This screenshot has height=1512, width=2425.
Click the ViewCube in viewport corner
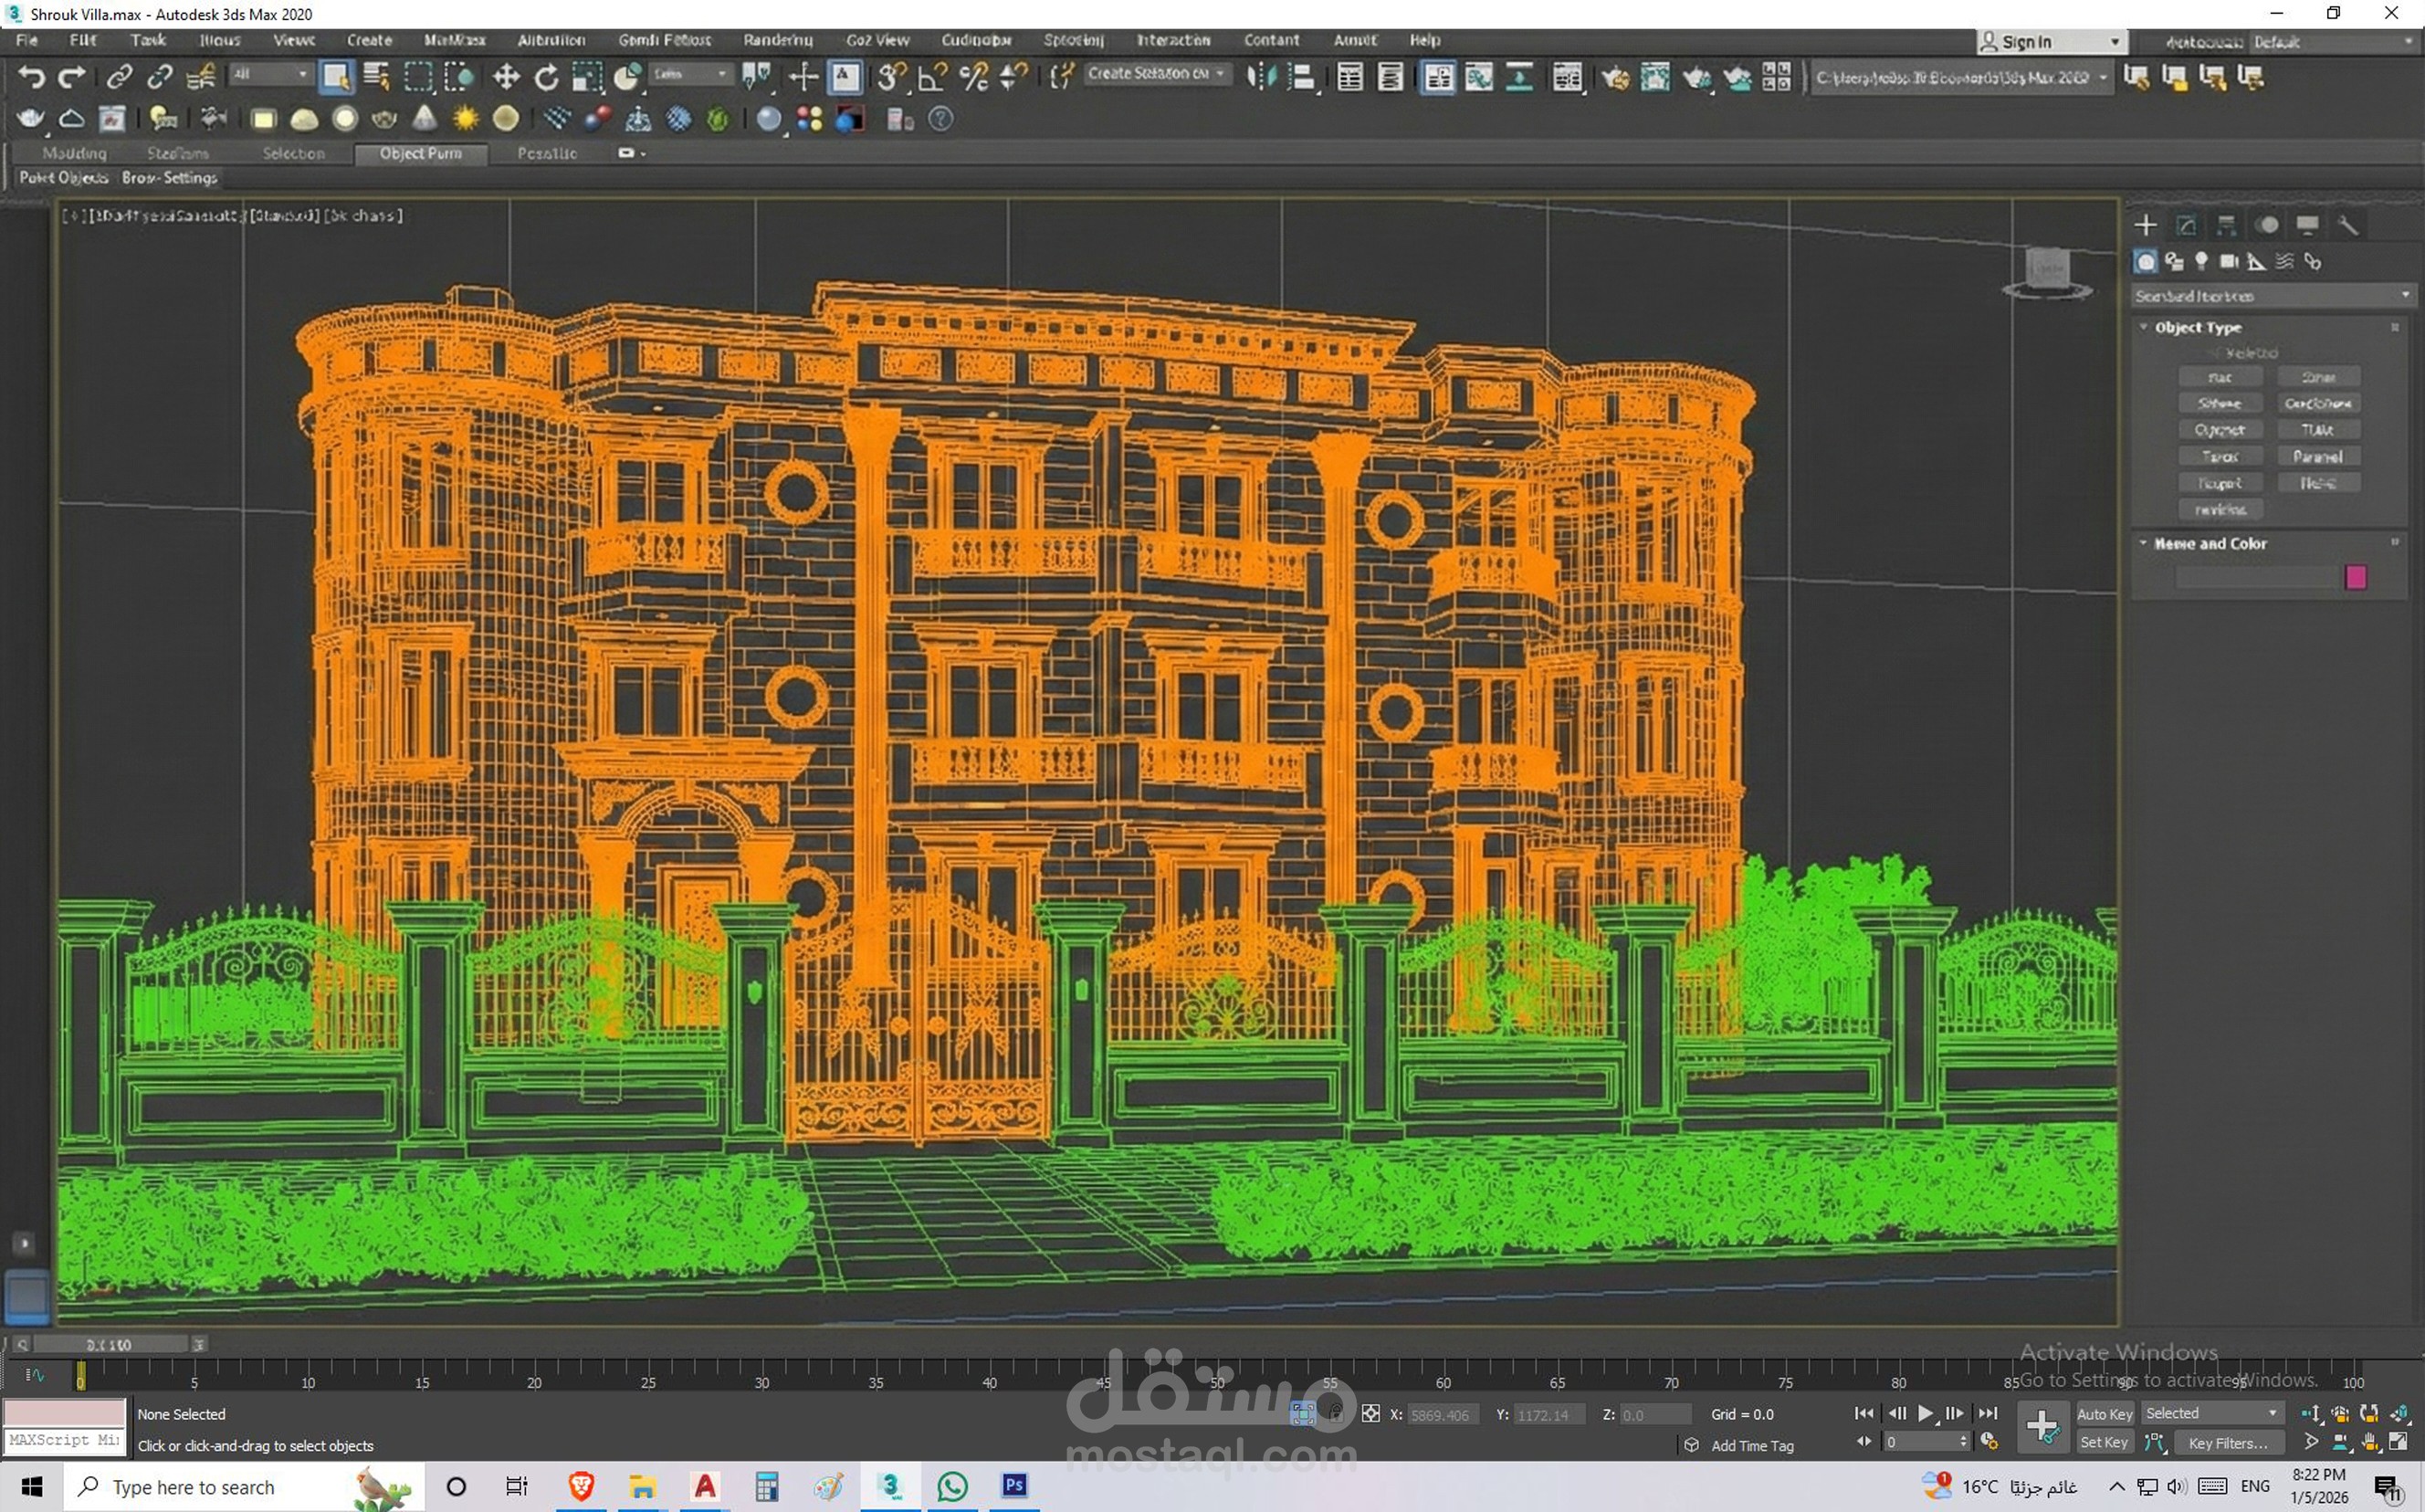click(2047, 269)
